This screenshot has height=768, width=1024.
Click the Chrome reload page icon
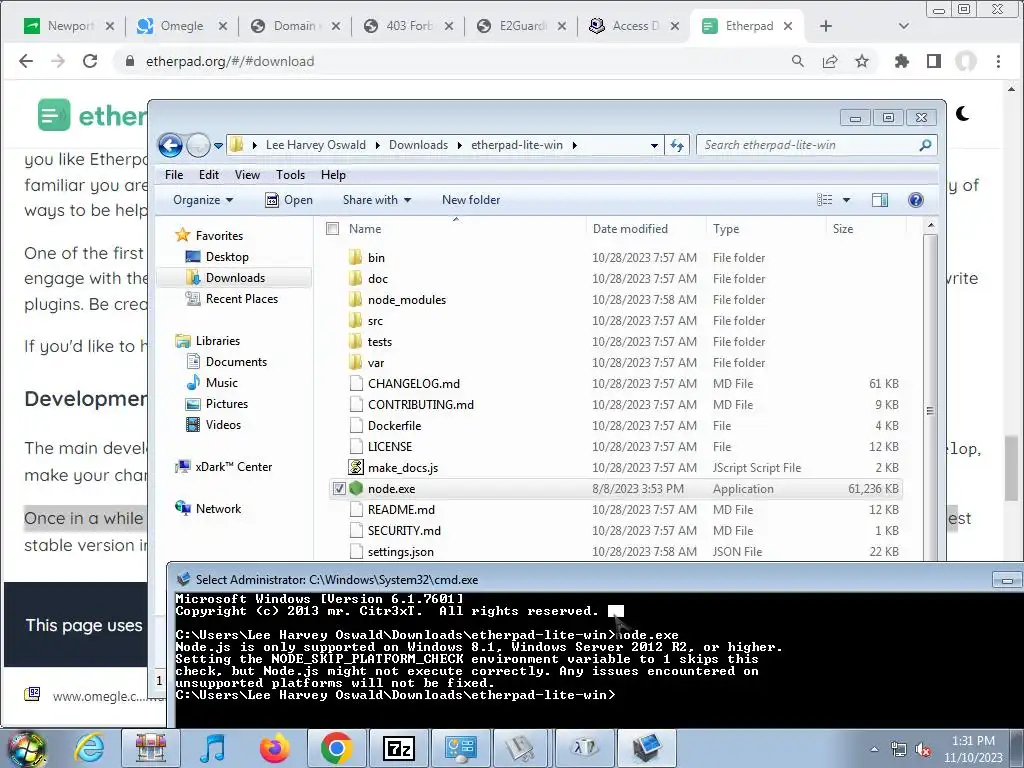(x=90, y=61)
